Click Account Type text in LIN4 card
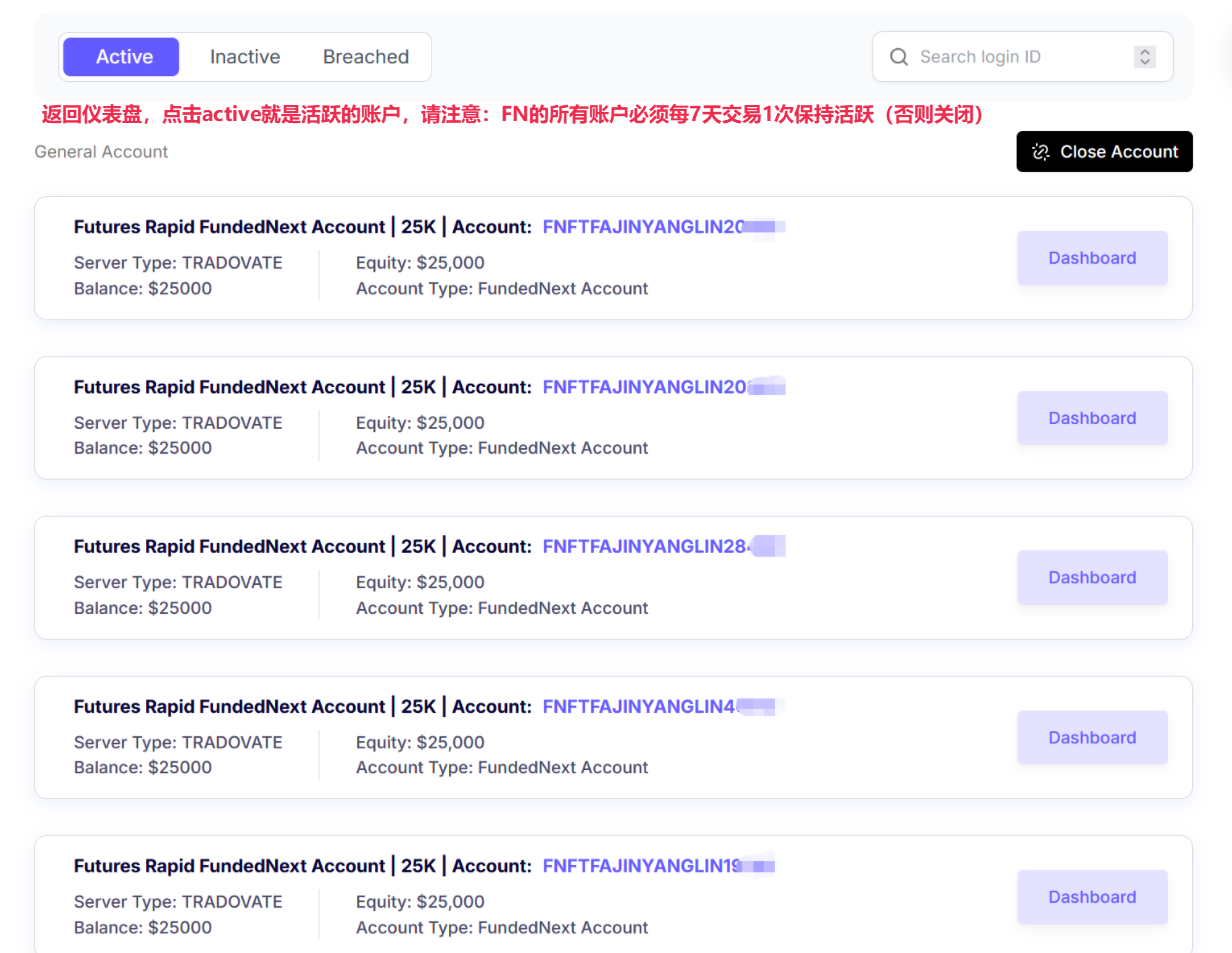 point(502,768)
